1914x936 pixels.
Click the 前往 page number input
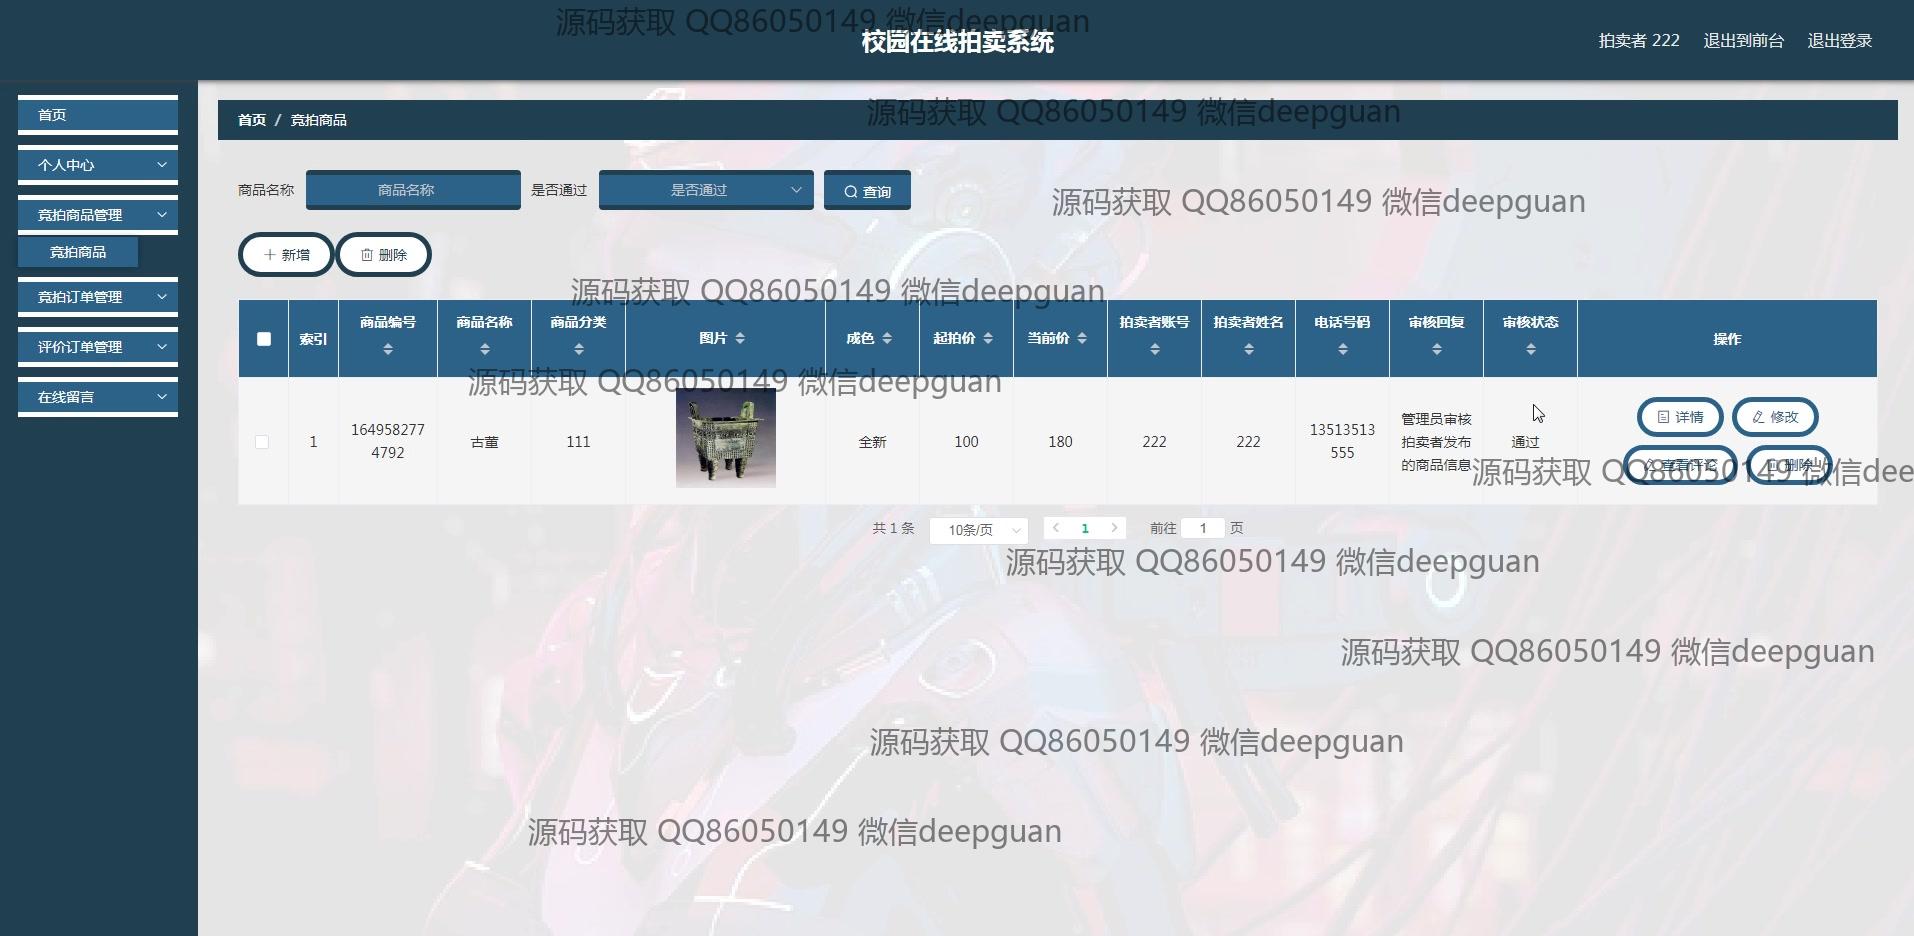pos(1203,528)
